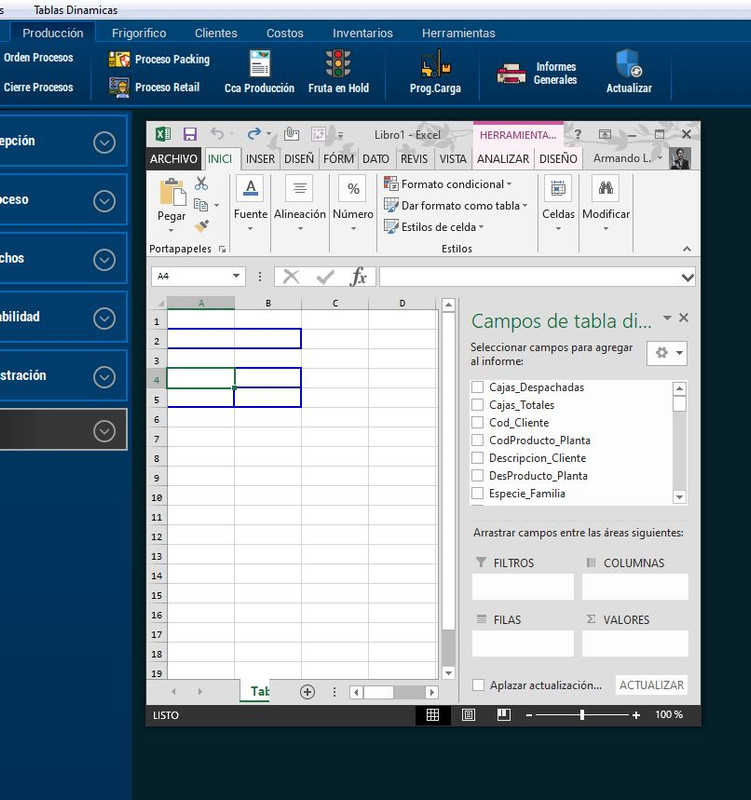Open the Modificar binoculars group

click(x=606, y=204)
